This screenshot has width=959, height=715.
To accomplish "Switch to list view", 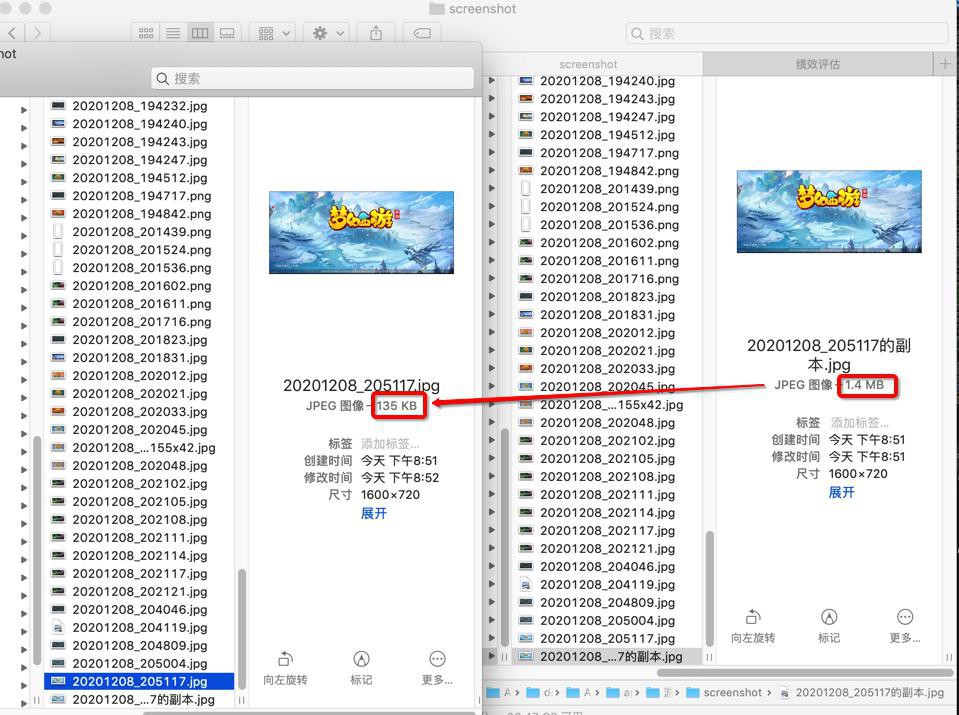I will click(x=173, y=33).
